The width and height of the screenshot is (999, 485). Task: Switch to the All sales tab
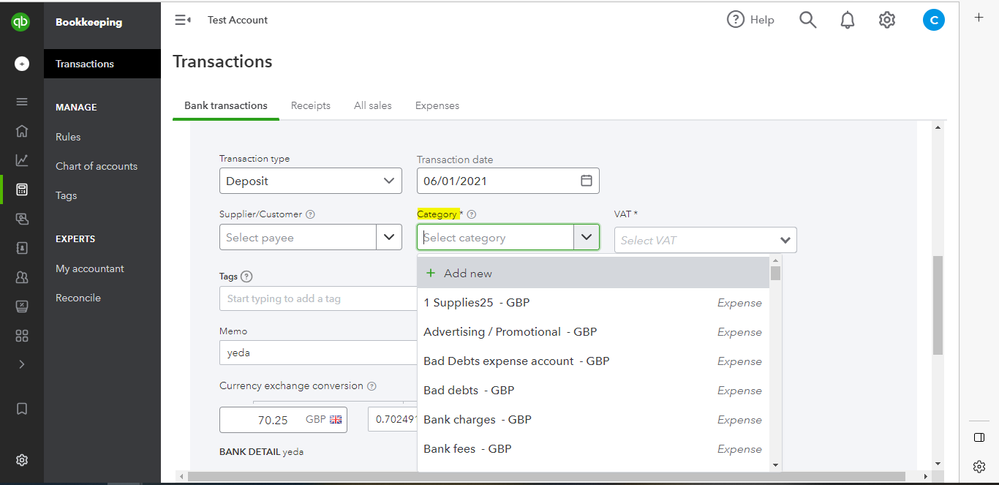coord(373,106)
